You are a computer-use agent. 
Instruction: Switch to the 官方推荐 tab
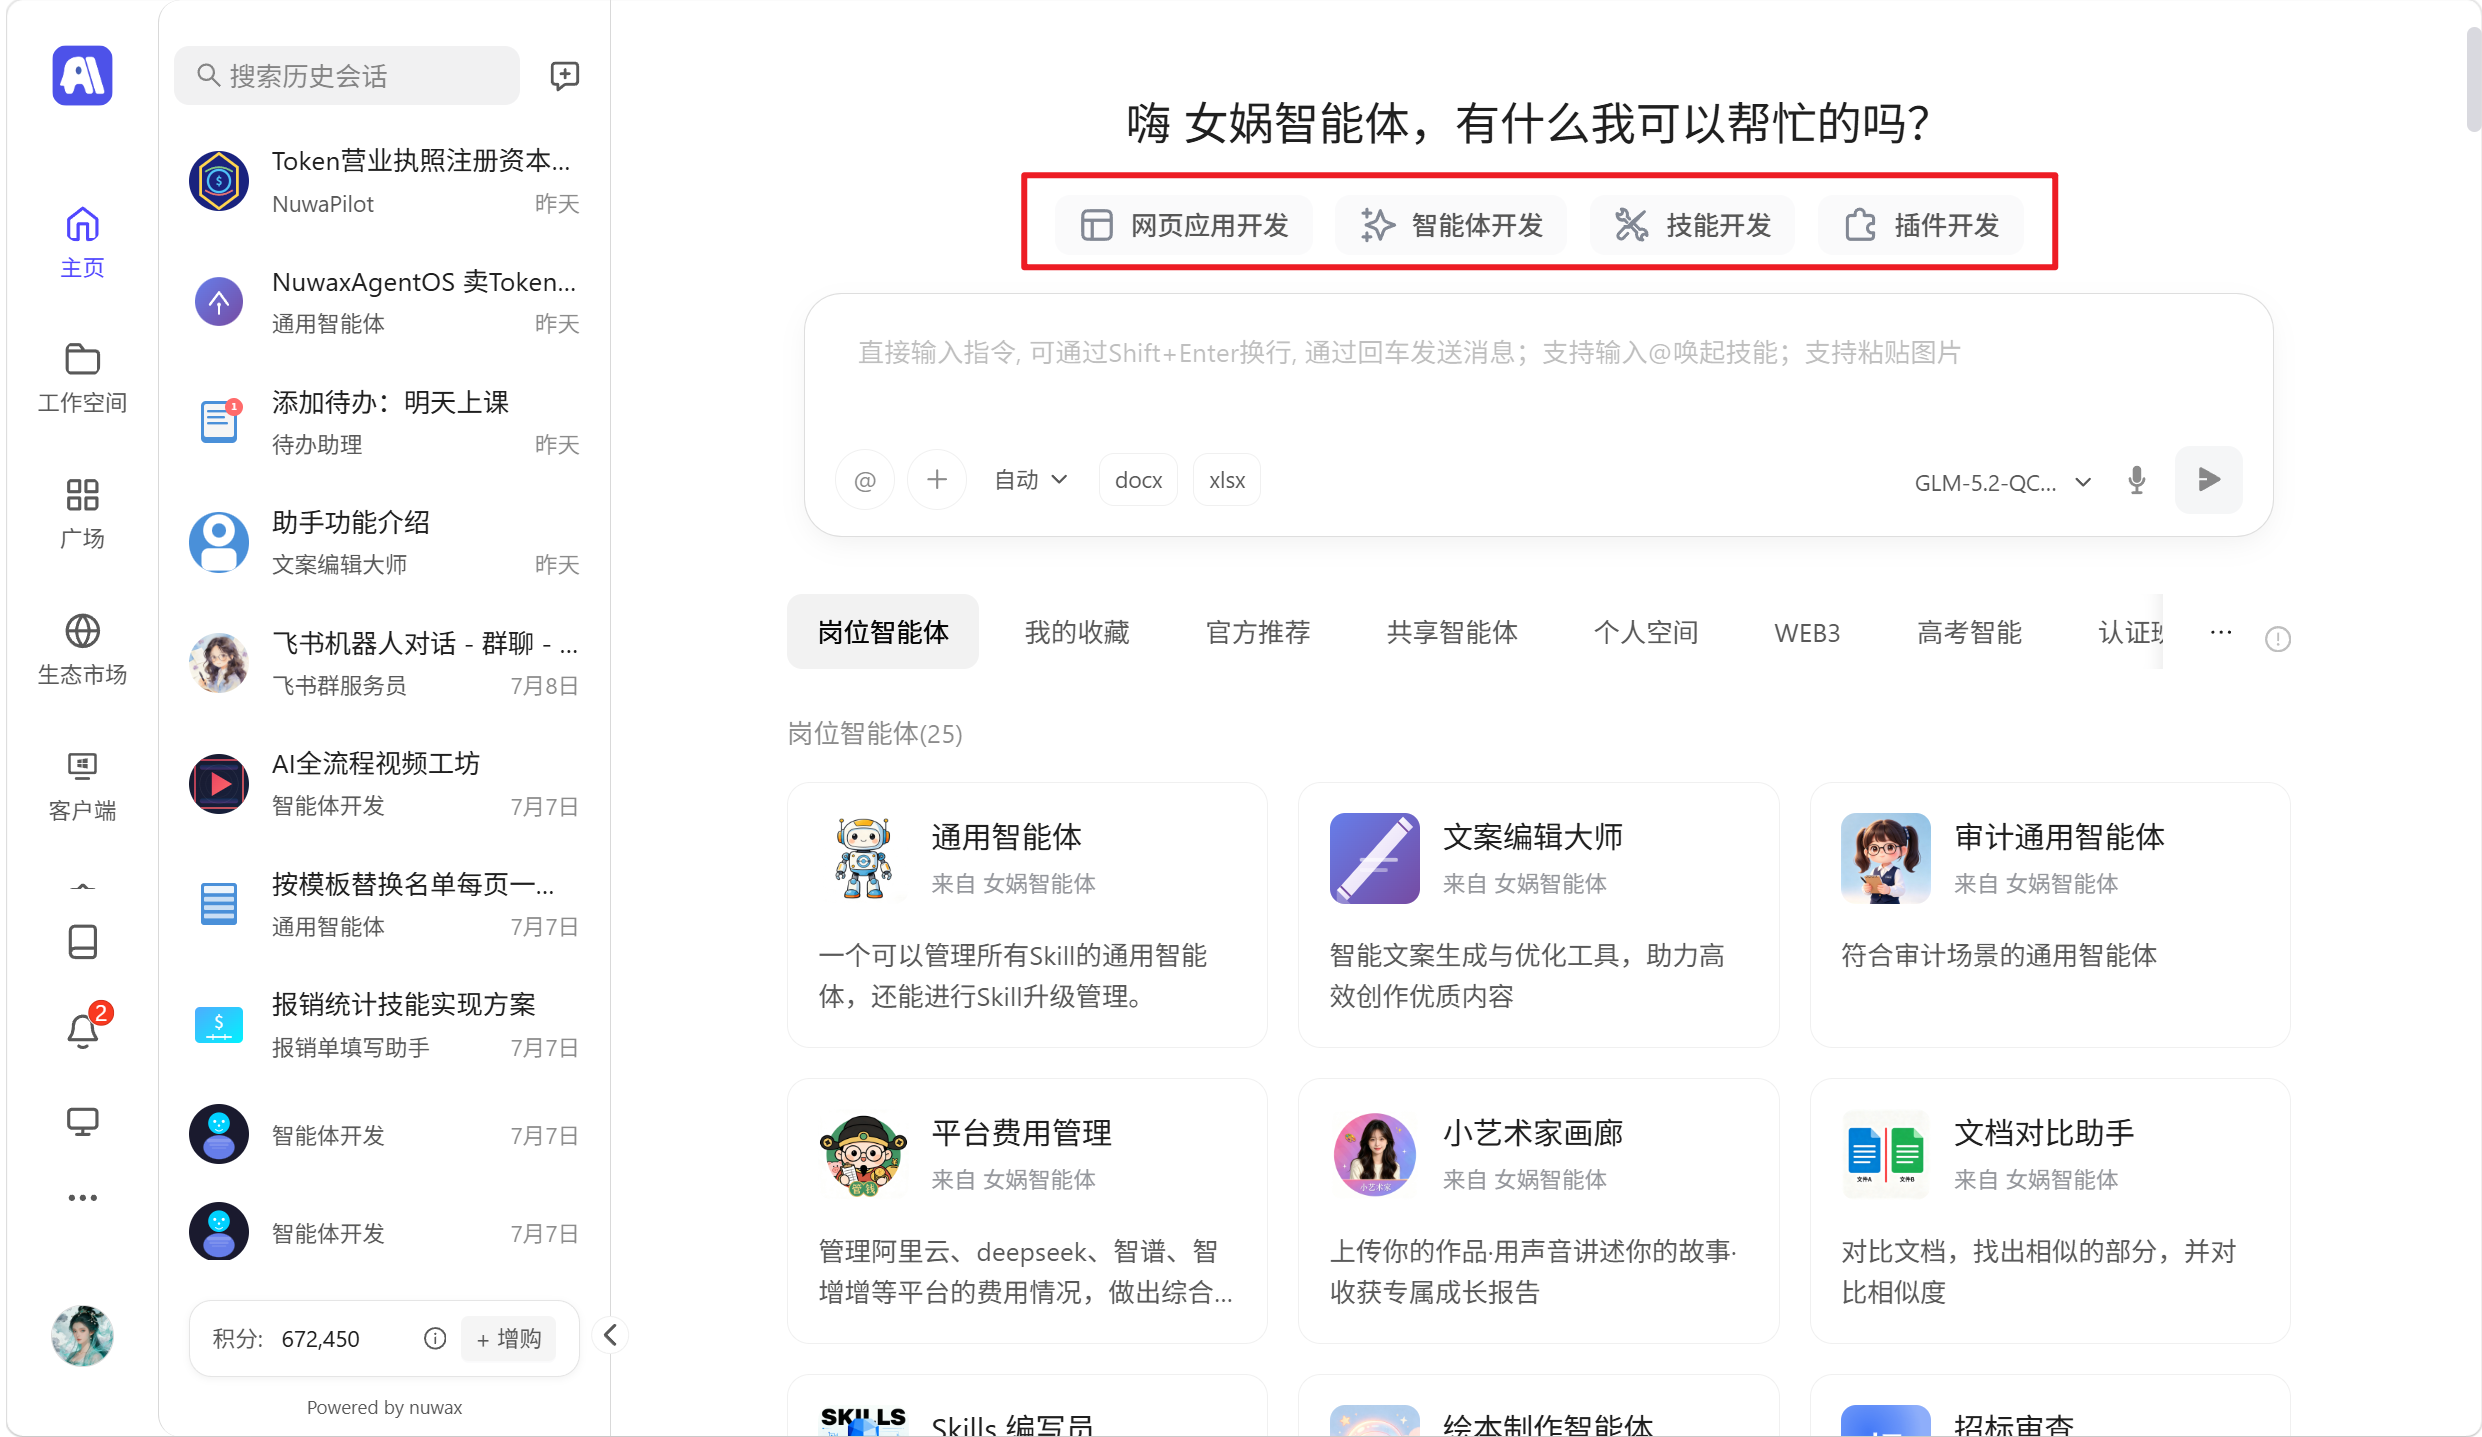[x=1258, y=632]
